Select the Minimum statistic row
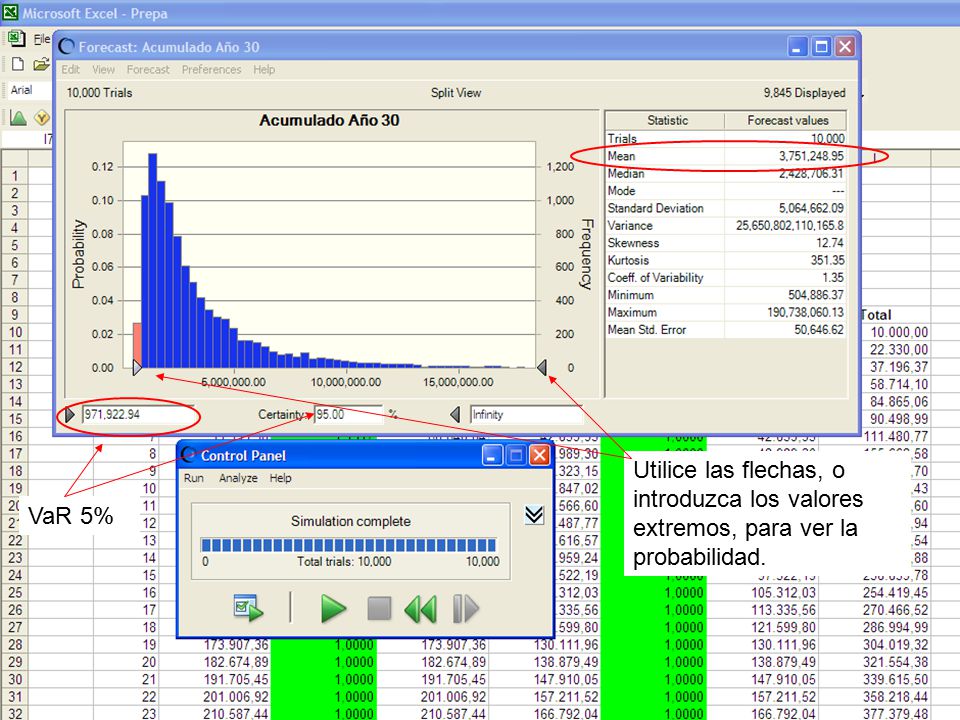Image resolution: width=960 pixels, height=720 pixels. 726,295
